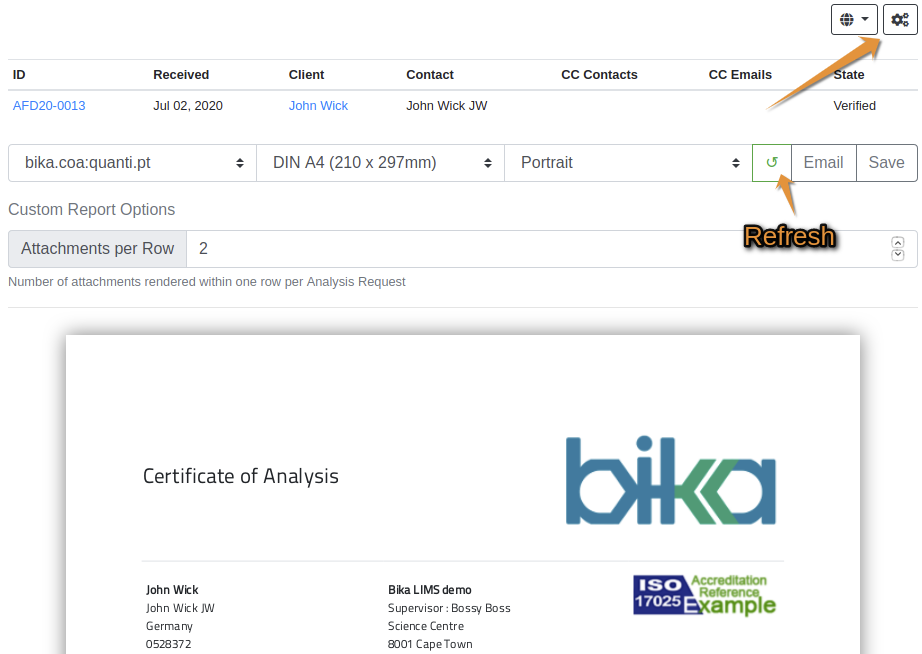Click the State column header
The height and width of the screenshot is (654, 922).
click(847, 74)
